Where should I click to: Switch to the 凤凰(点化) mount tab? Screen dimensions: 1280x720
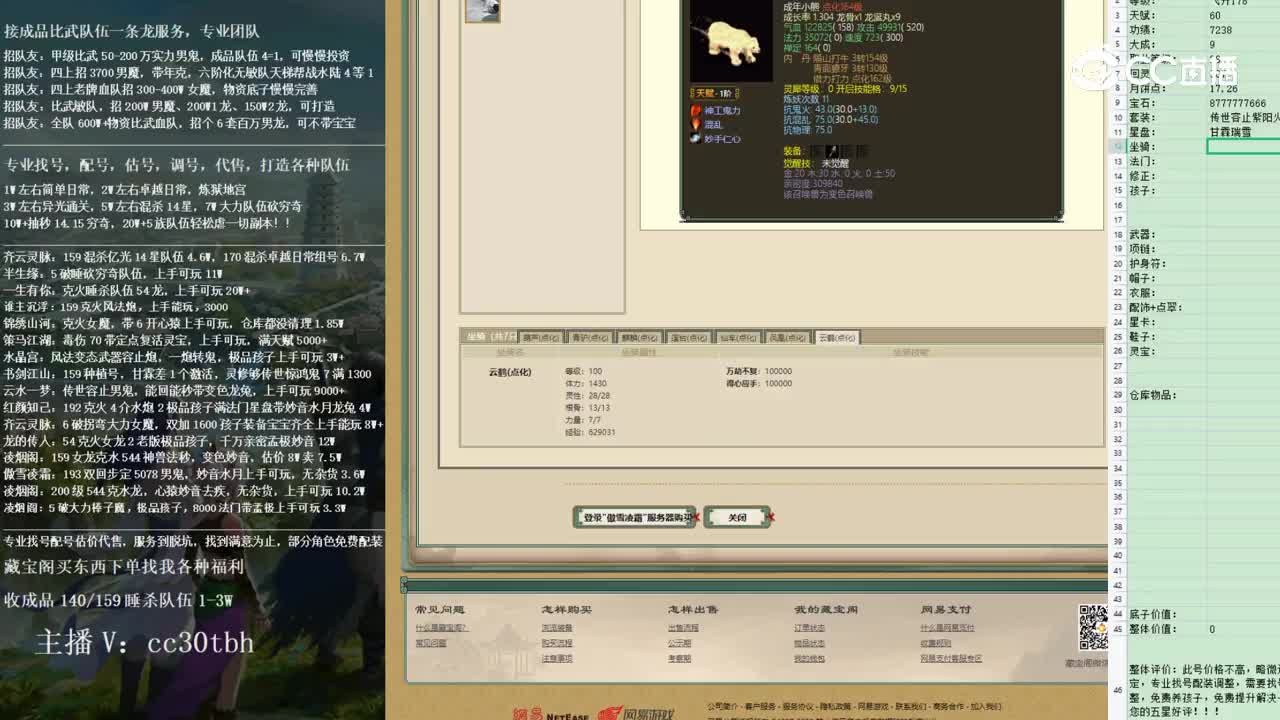coord(790,337)
